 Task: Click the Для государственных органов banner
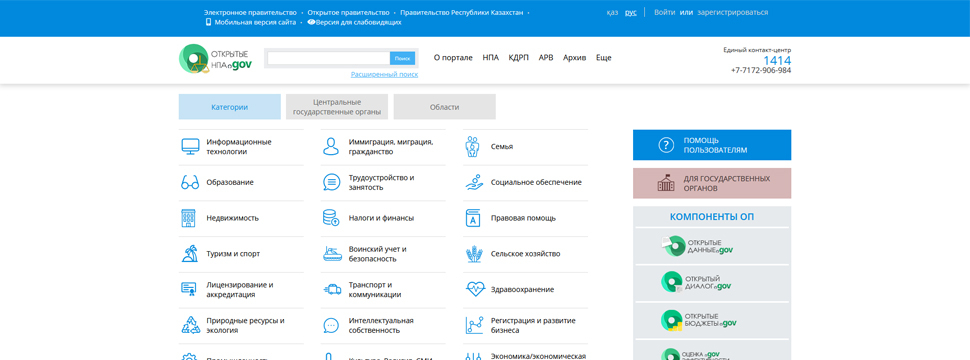point(711,183)
